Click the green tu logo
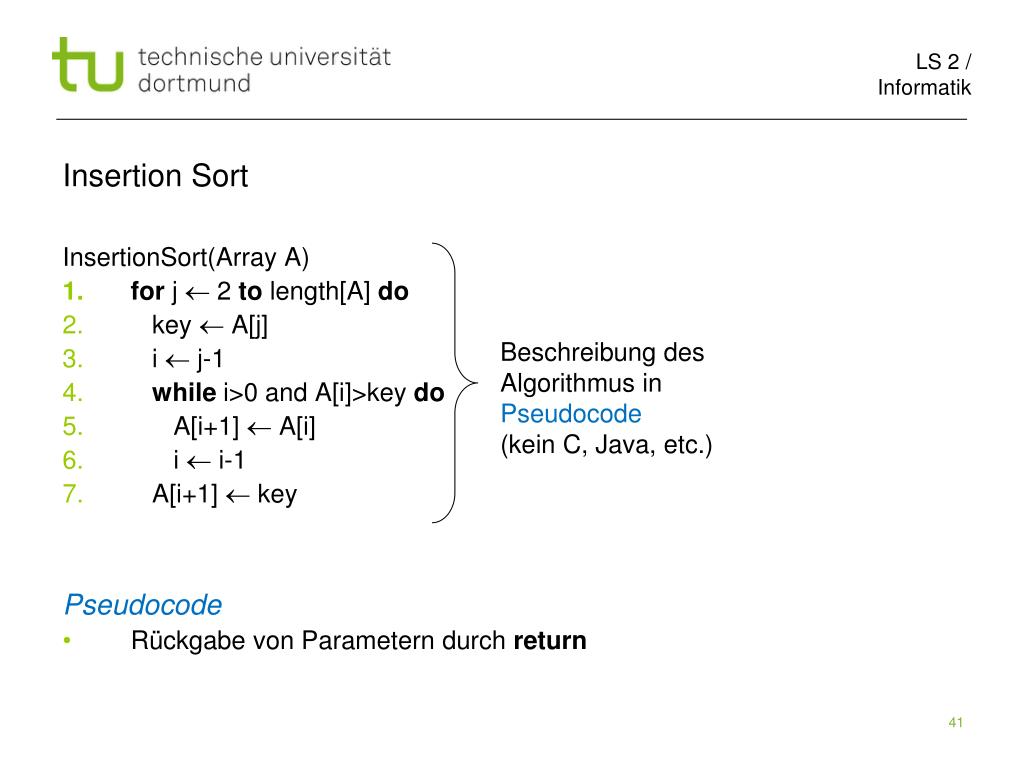Image resolution: width=1024 pixels, height=768 pixels. point(88,64)
